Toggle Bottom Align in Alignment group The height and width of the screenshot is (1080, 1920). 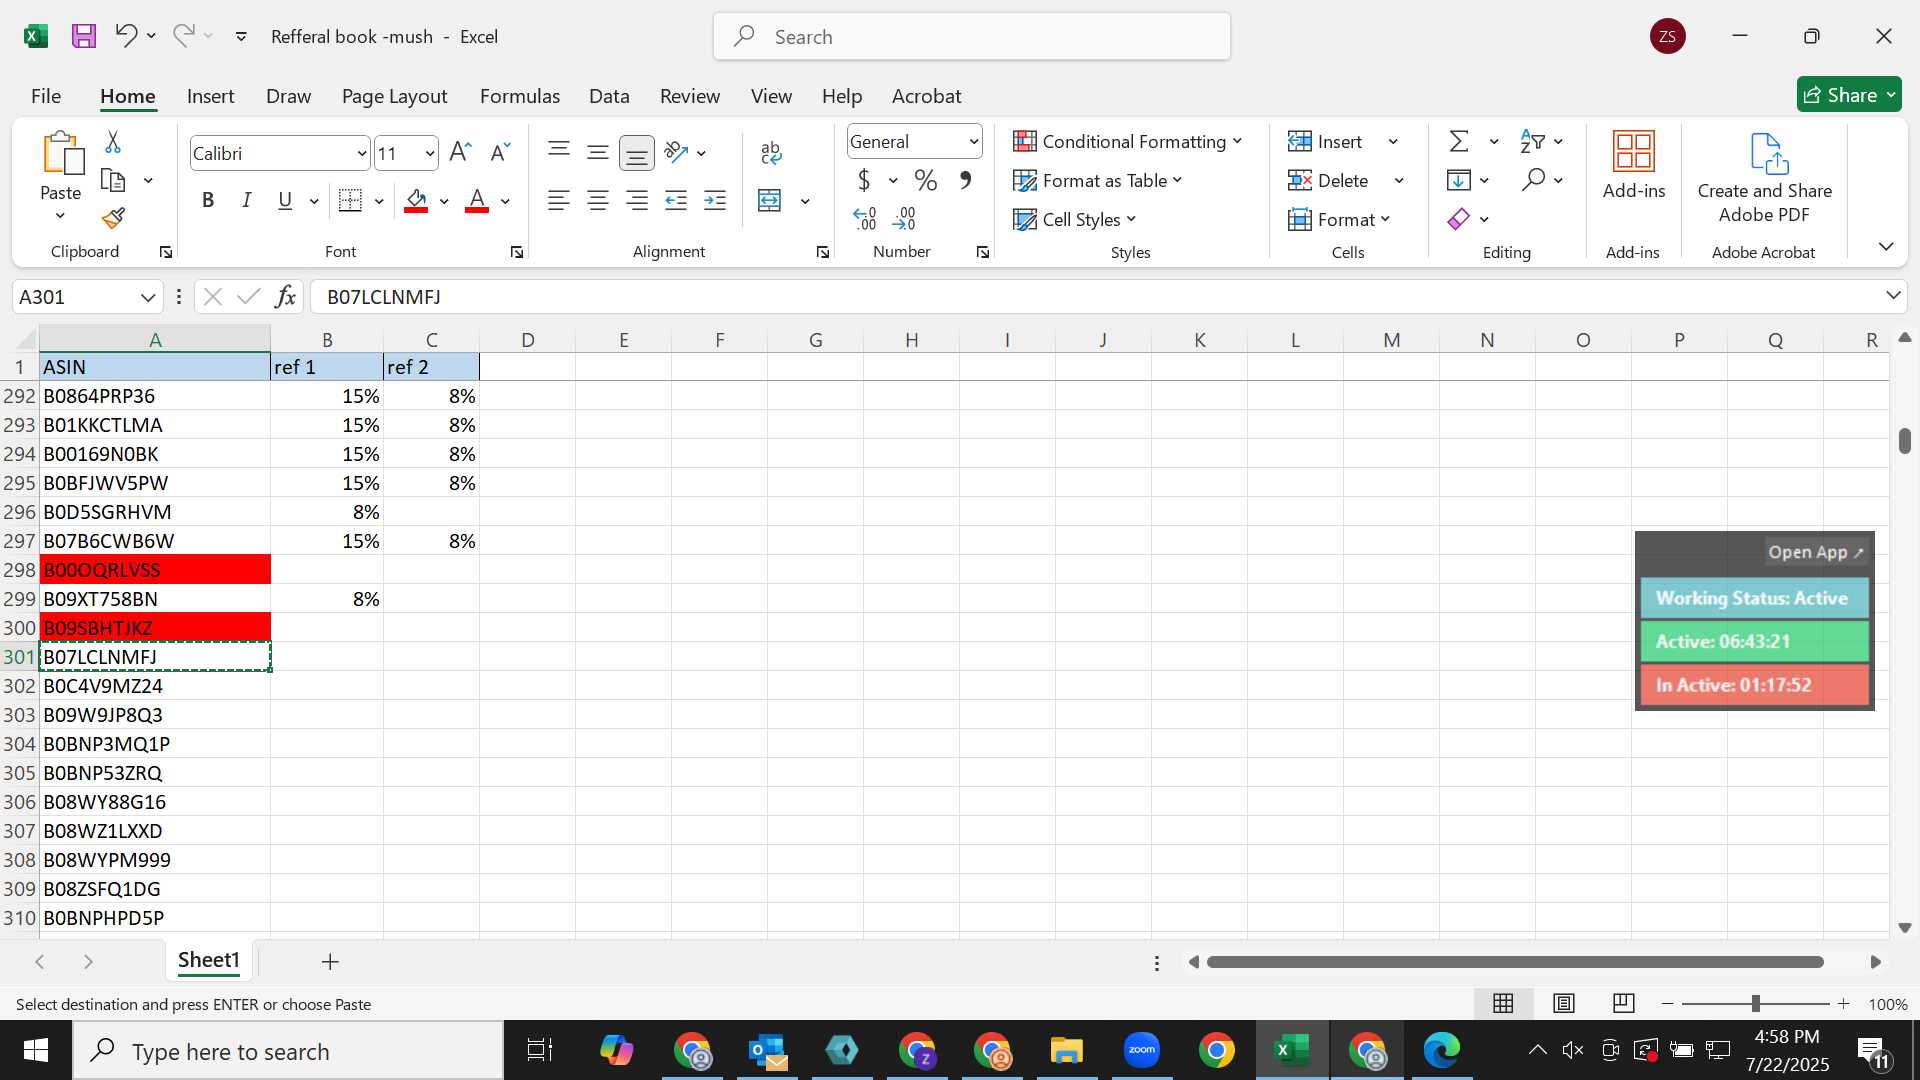pos(637,153)
